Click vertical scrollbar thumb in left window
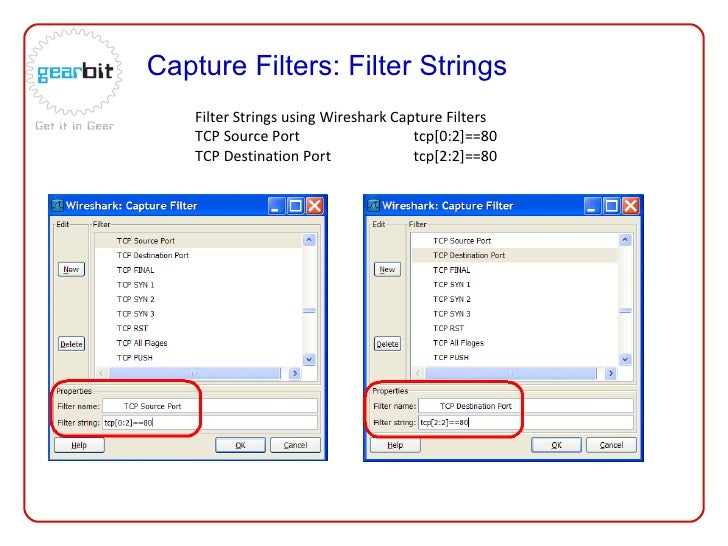 click(x=309, y=311)
